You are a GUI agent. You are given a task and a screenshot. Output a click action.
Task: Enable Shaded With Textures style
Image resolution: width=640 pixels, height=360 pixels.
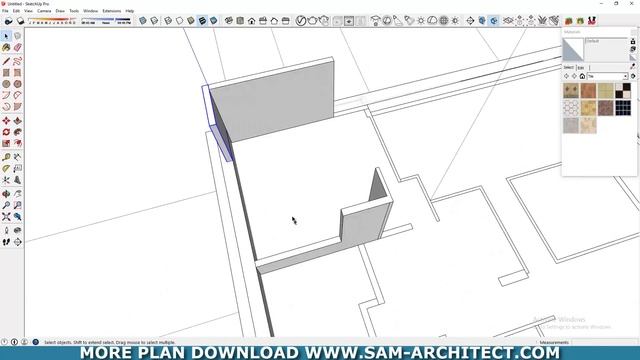(x=202, y=20)
